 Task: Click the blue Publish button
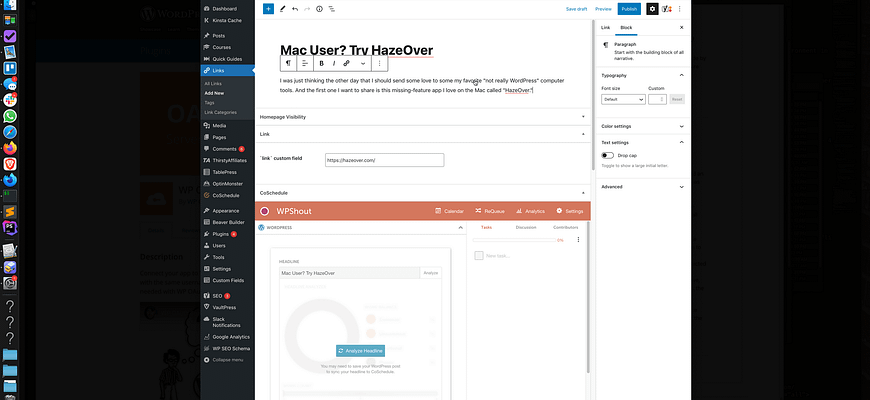(629, 9)
